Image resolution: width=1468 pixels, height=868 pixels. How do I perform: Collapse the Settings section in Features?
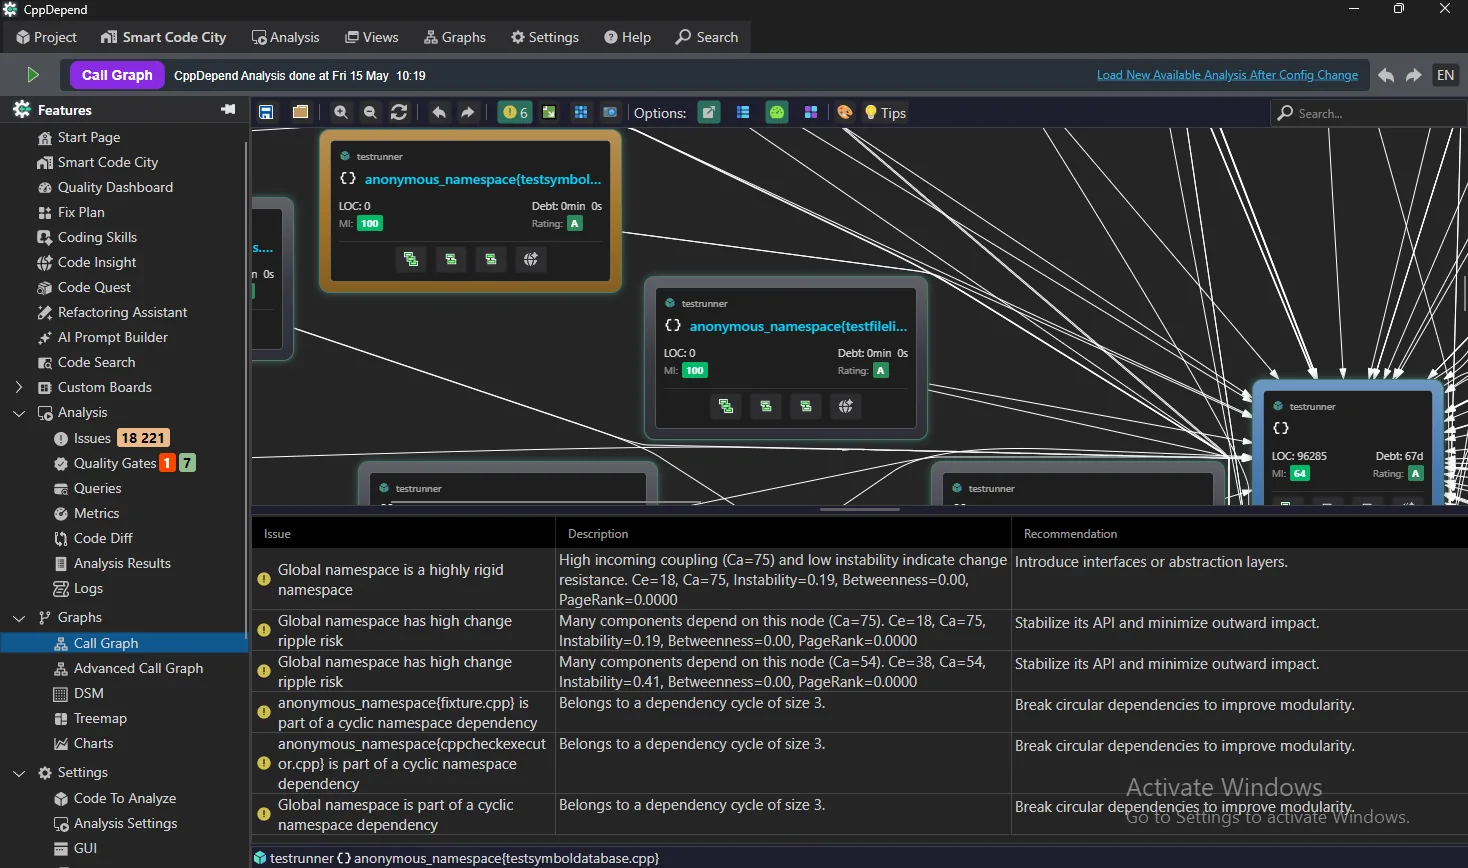pyautogui.click(x=18, y=772)
